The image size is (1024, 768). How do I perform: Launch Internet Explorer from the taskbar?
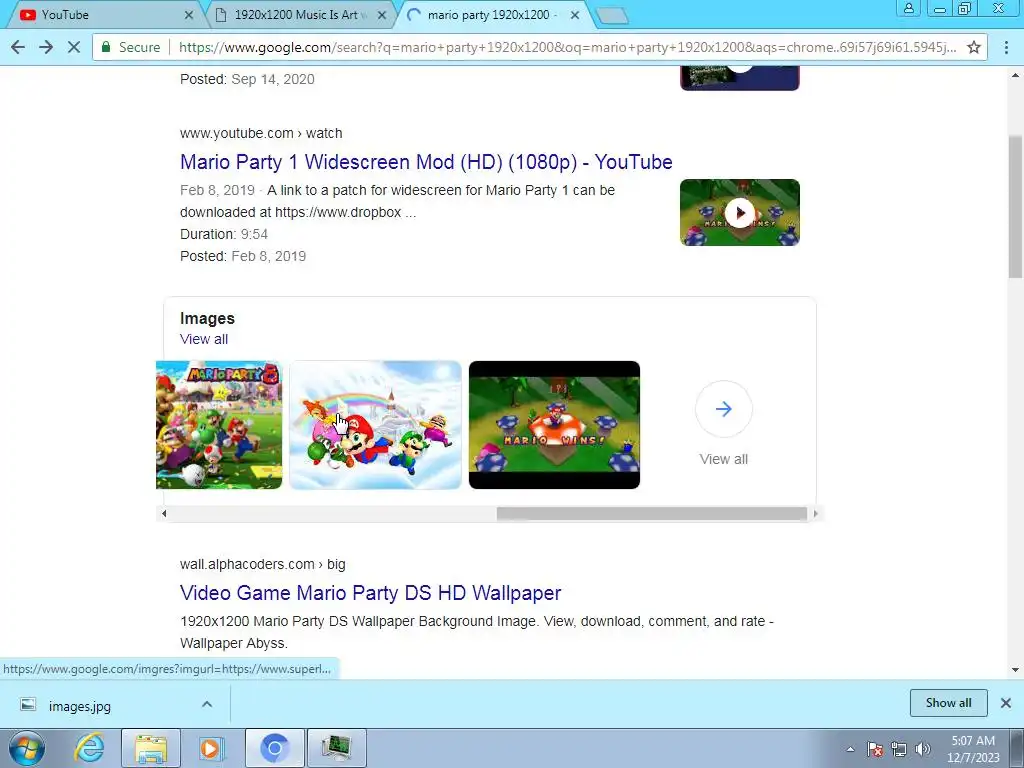[x=89, y=748]
